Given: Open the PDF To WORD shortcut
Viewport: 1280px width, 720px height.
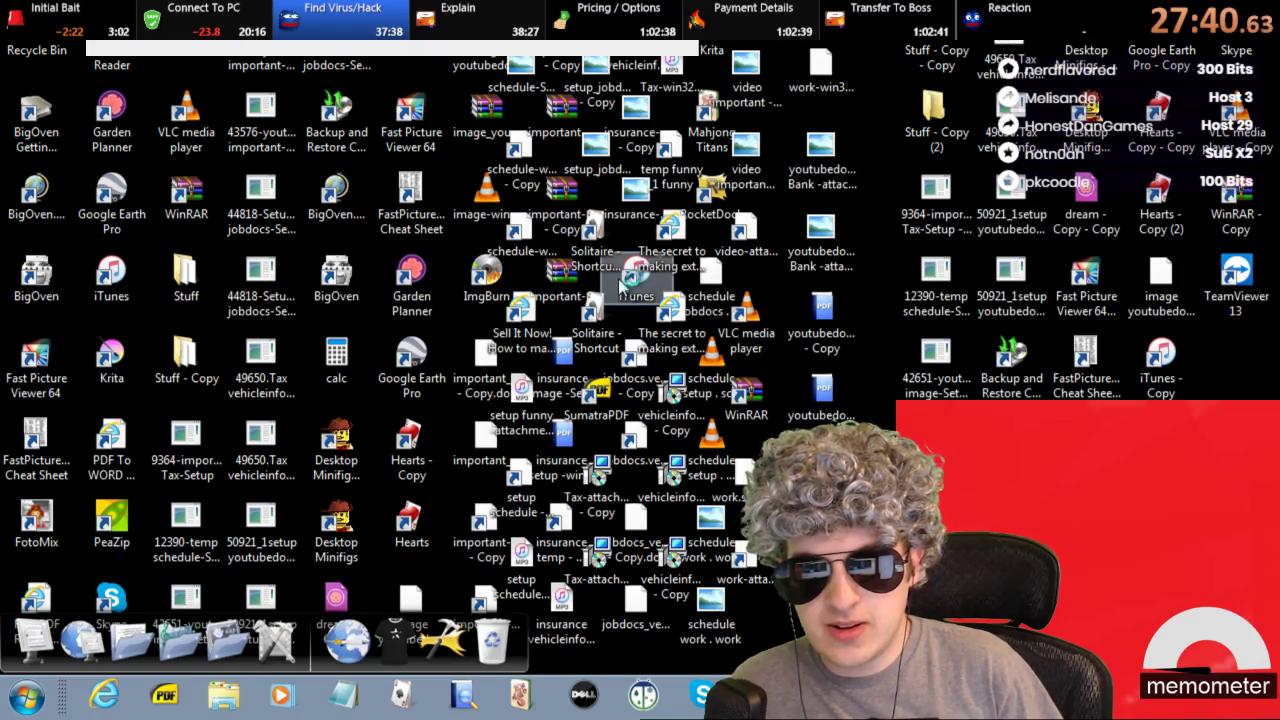Looking at the screenshot, I should [111, 451].
